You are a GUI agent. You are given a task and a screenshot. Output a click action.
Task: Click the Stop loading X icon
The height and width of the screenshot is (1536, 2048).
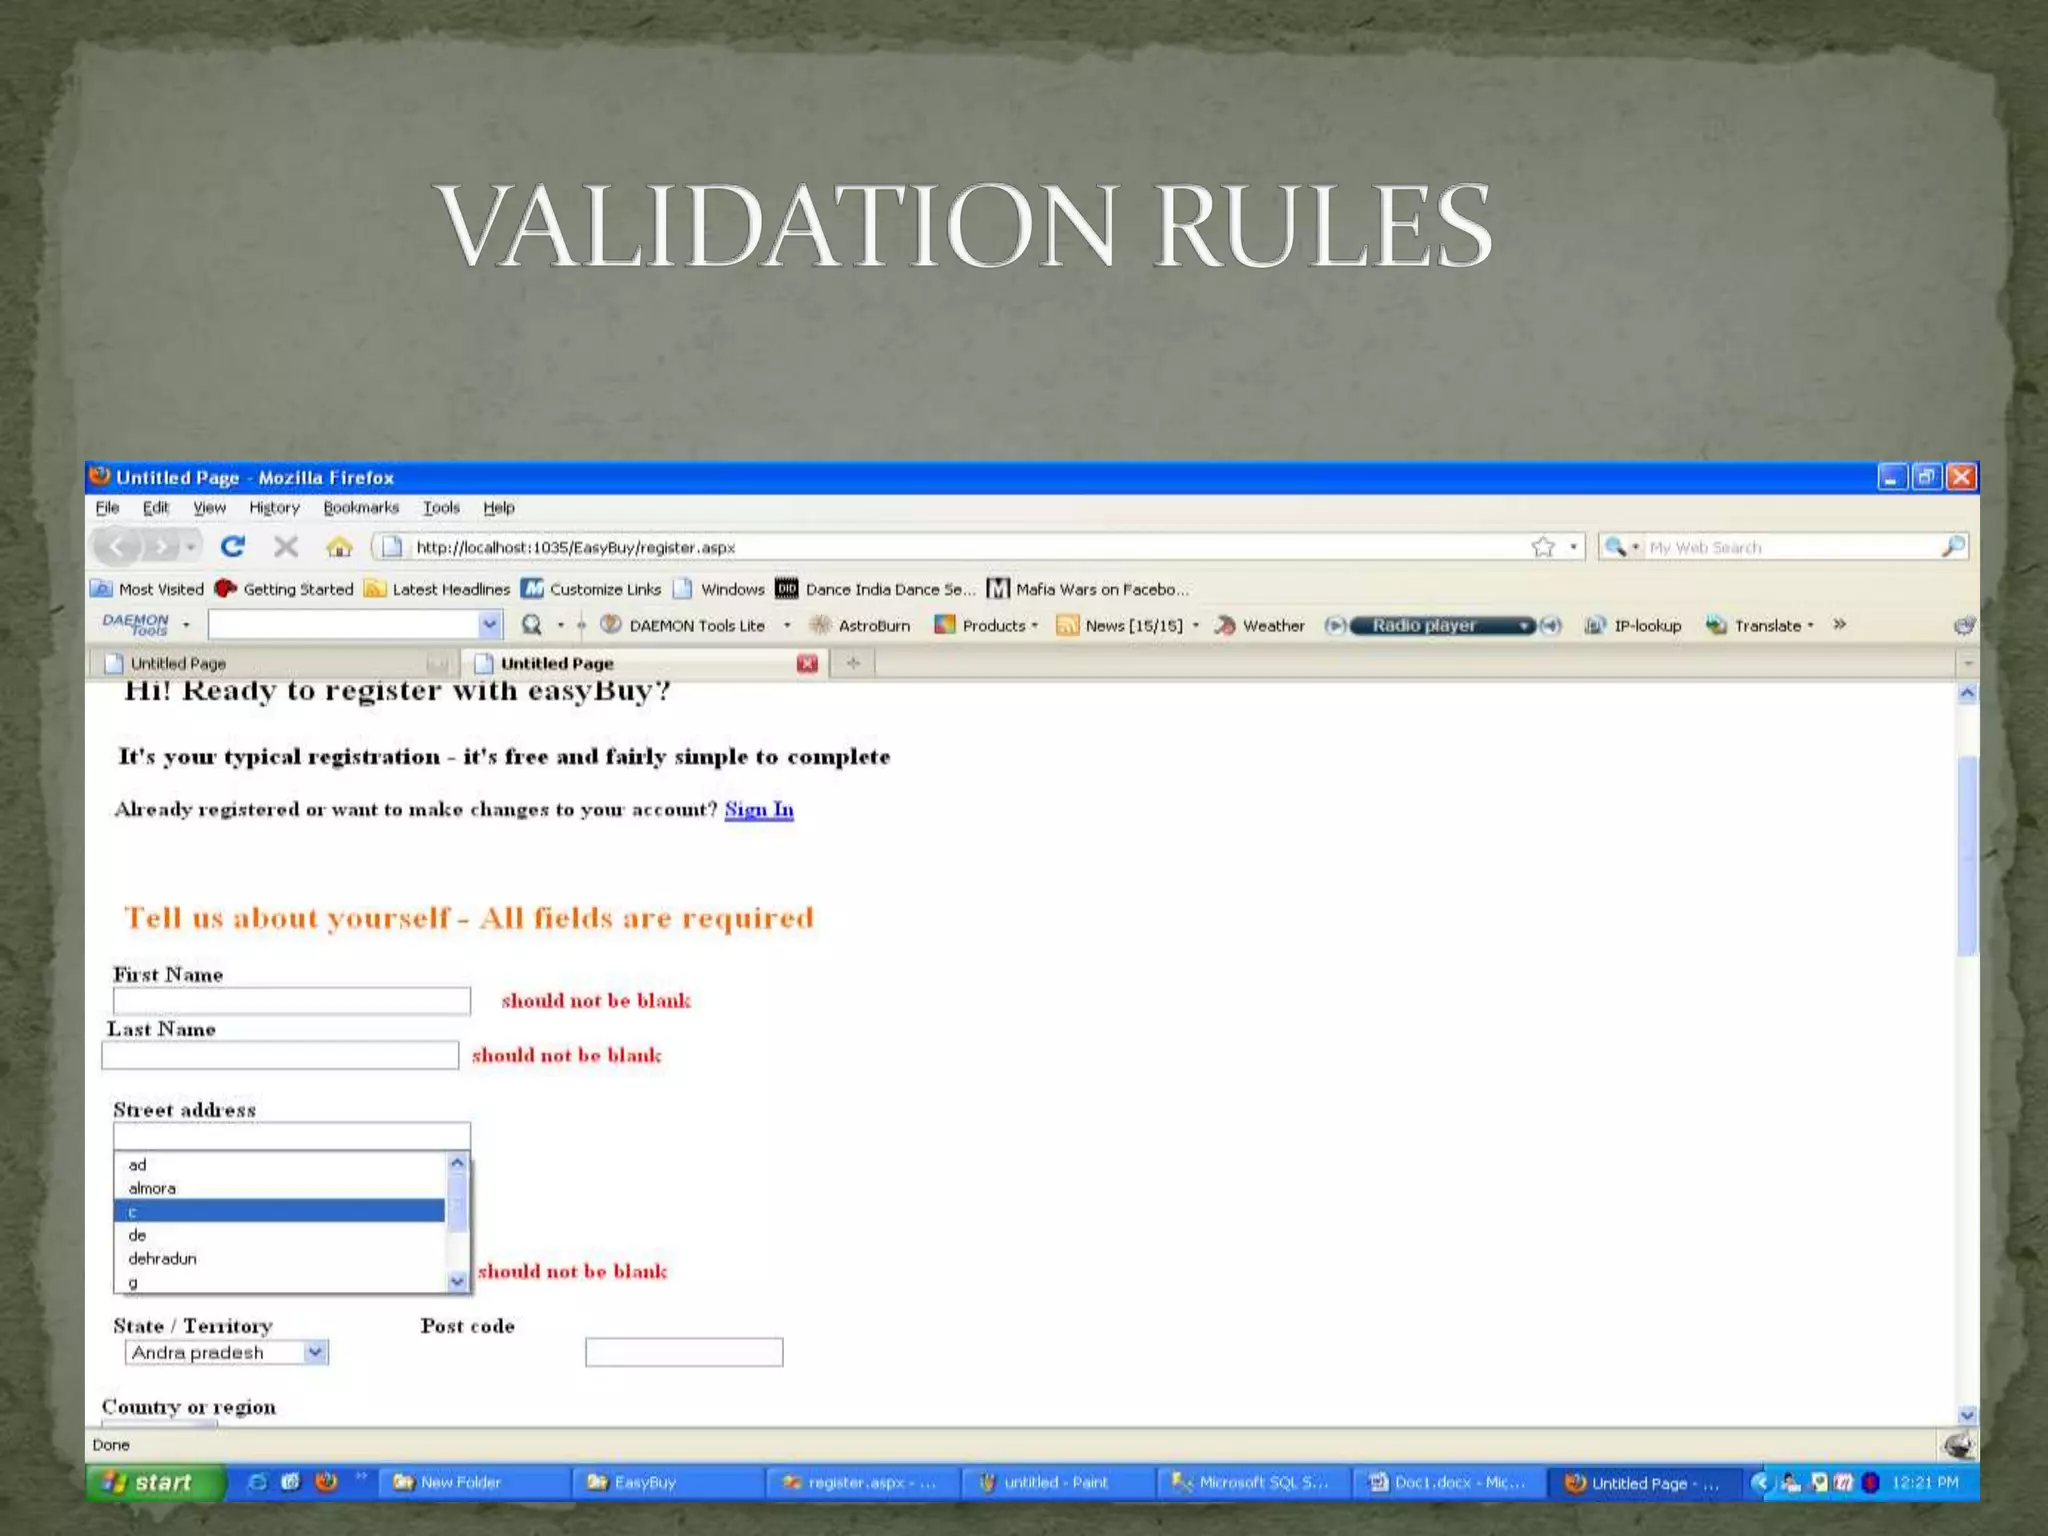pyautogui.click(x=286, y=546)
